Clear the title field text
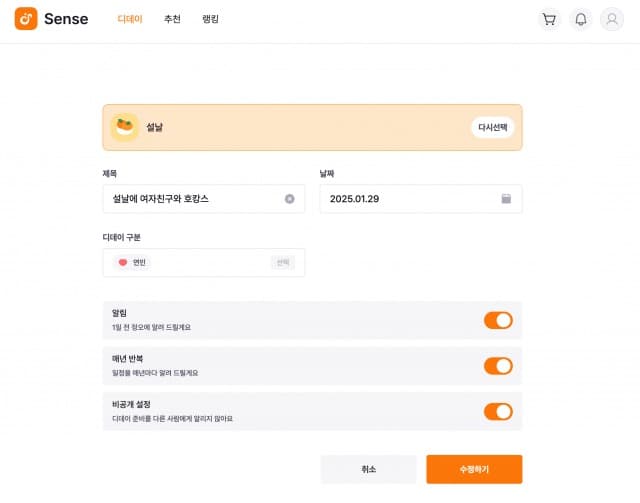 [x=290, y=199]
